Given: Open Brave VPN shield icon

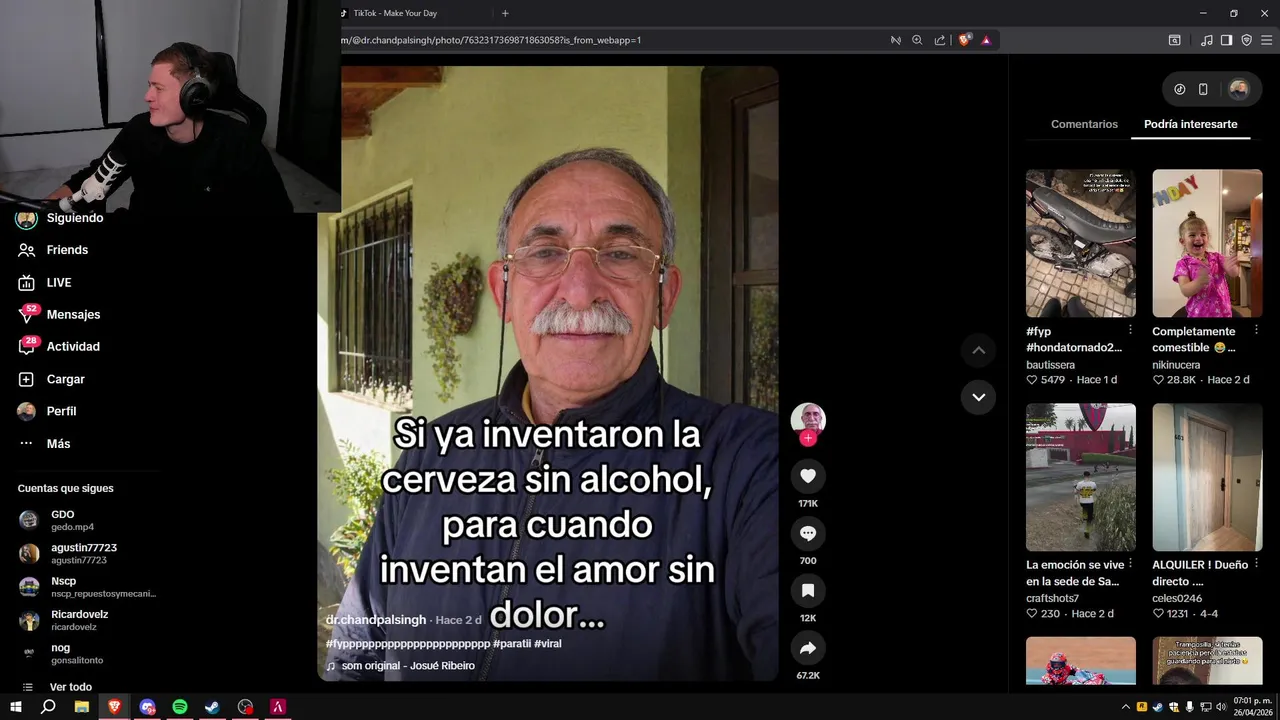Looking at the screenshot, I should (x=1246, y=40).
